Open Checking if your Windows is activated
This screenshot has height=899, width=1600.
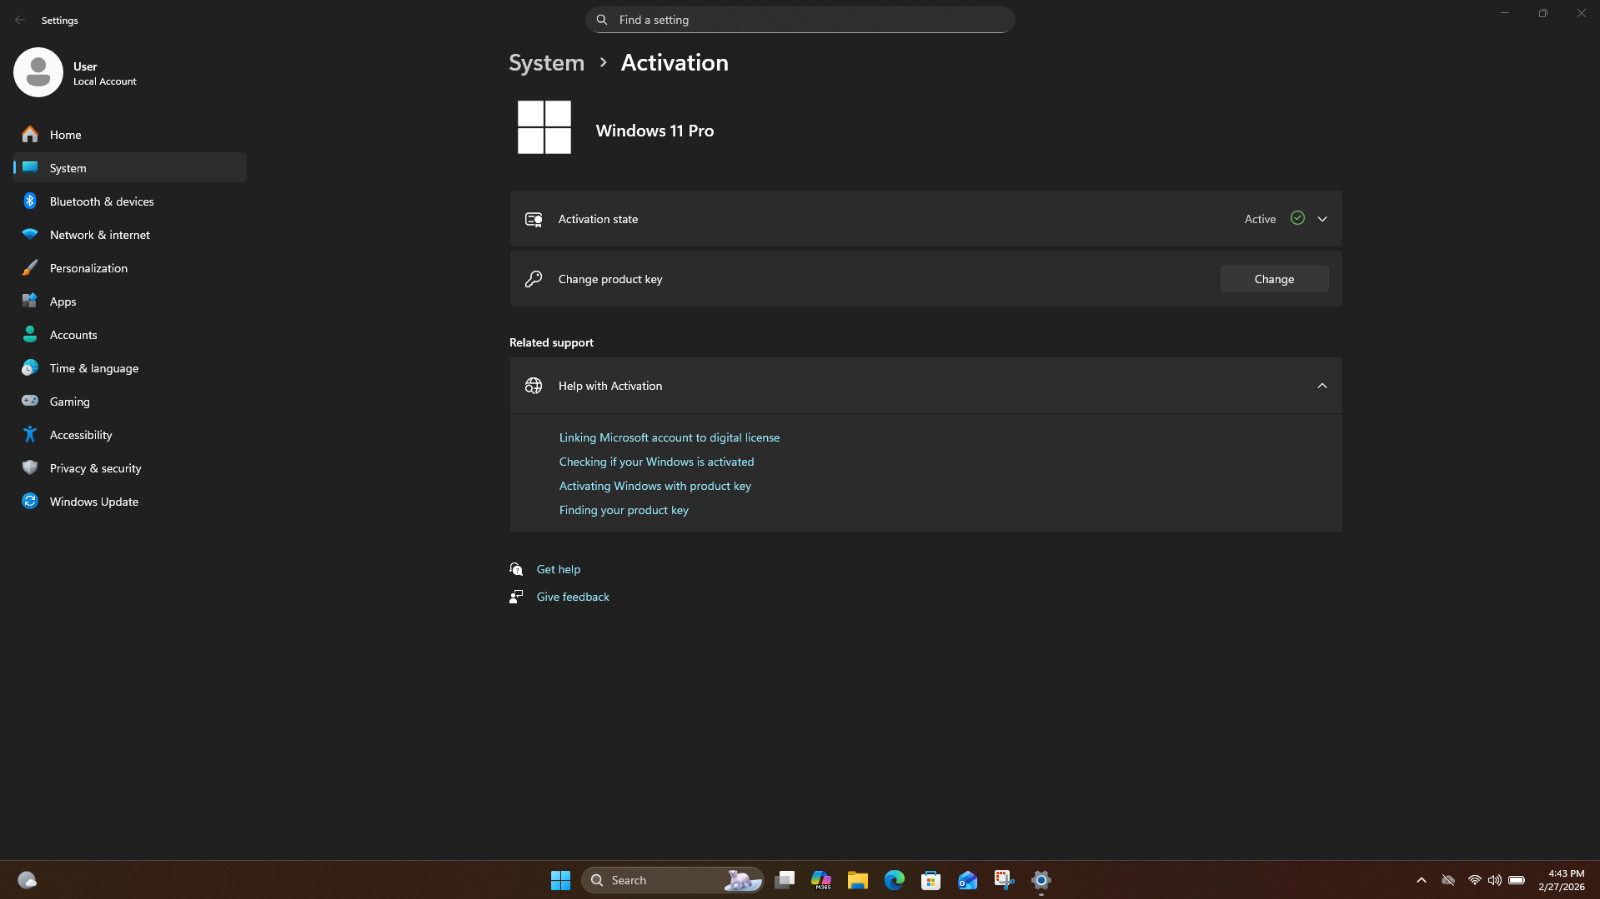[x=656, y=462]
